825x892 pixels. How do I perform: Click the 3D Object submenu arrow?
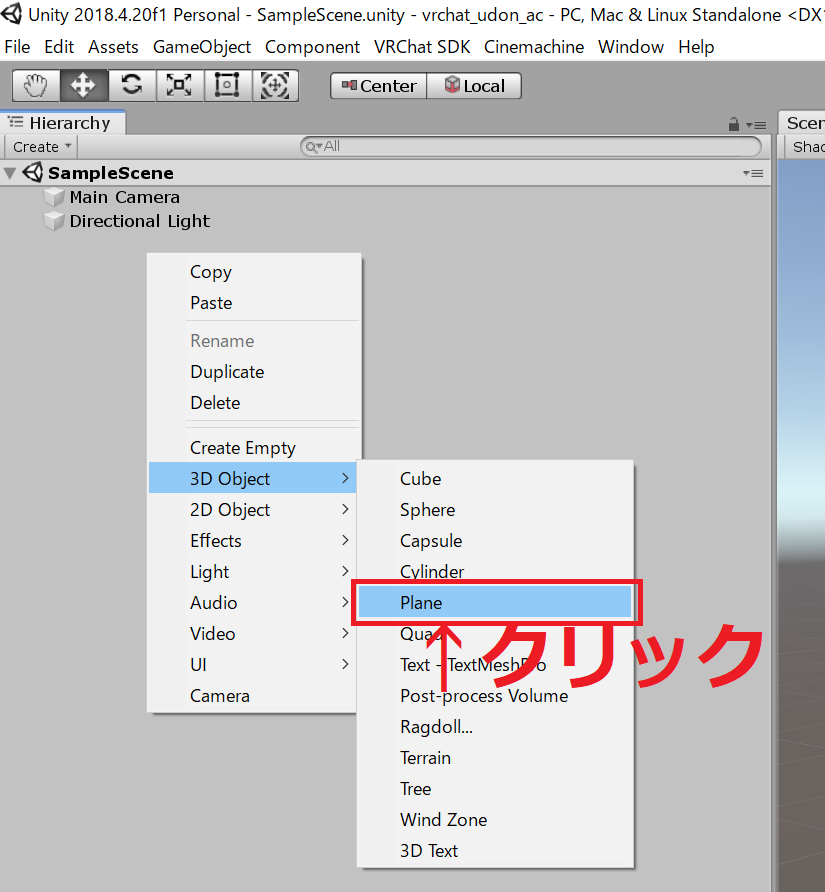click(345, 478)
